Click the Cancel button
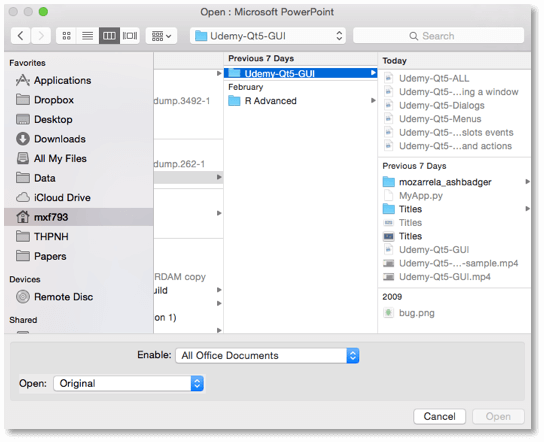This screenshot has width=544, height=442. (x=439, y=416)
